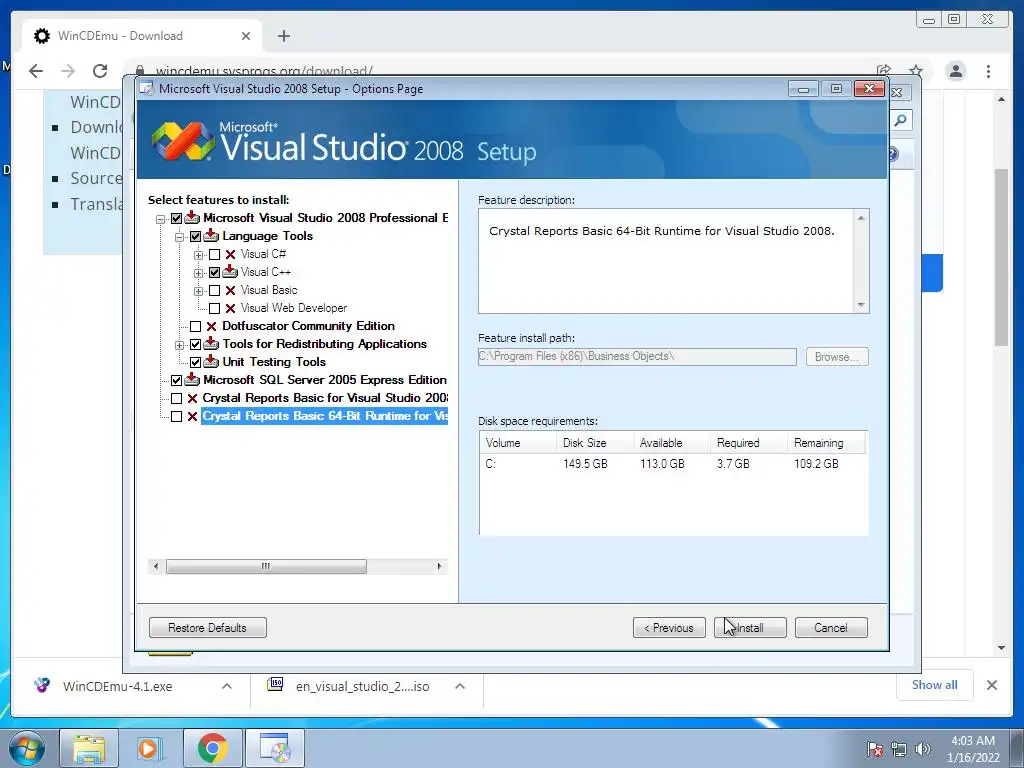Click the Volume column header

(x=519, y=443)
